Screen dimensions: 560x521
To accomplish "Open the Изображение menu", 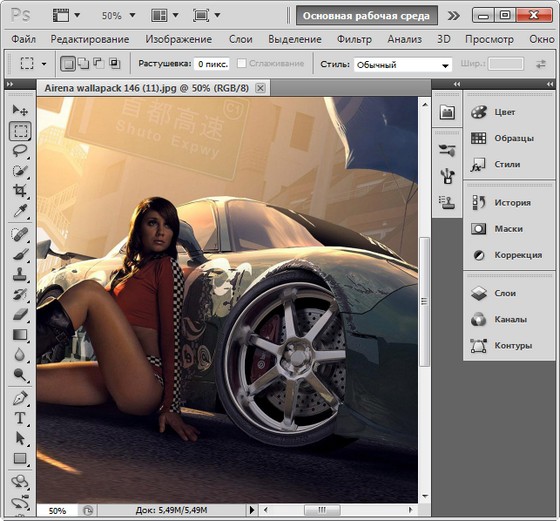I will (x=179, y=39).
